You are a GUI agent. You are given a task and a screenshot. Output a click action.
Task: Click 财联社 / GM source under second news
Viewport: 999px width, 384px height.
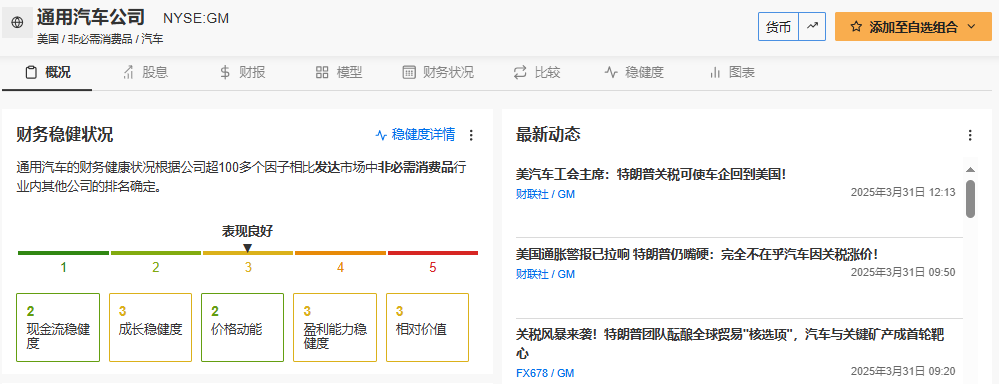coord(545,274)
